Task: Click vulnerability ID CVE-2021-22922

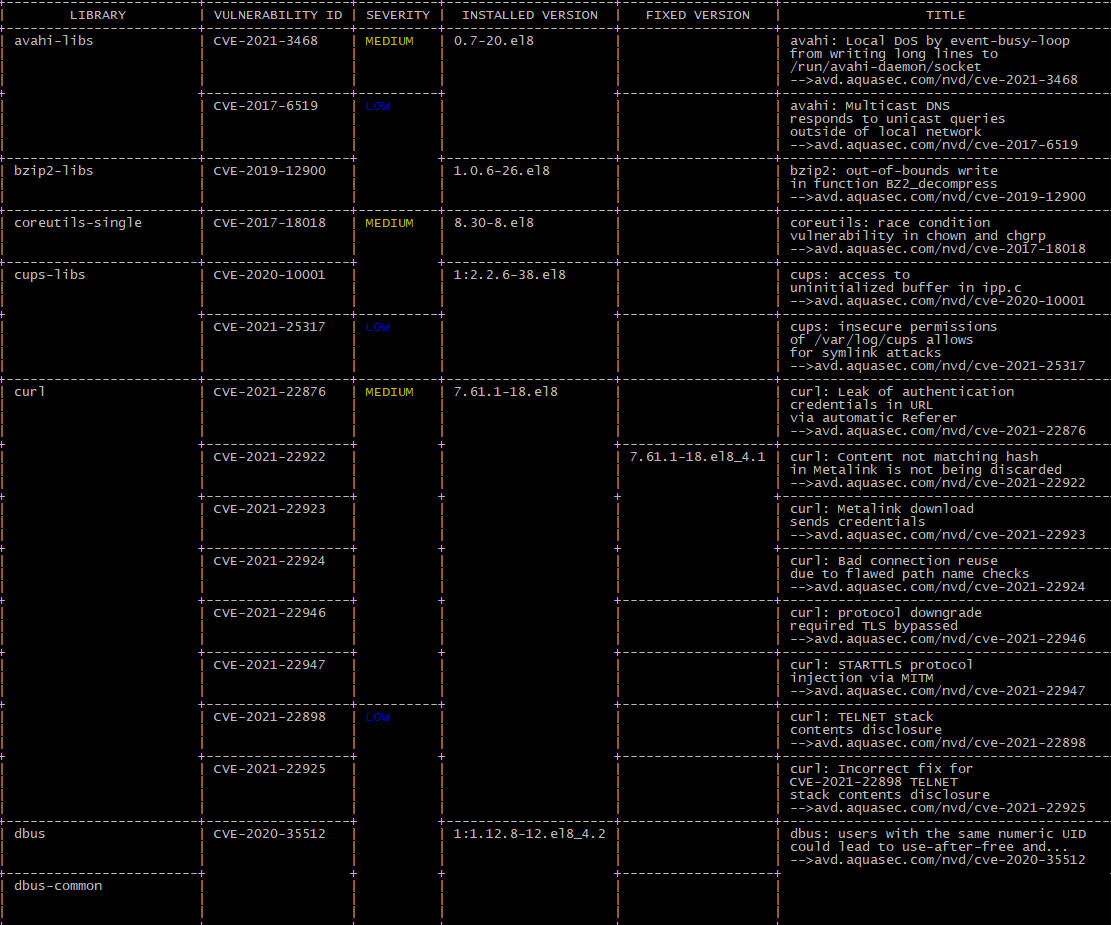Action: [270, 456]
